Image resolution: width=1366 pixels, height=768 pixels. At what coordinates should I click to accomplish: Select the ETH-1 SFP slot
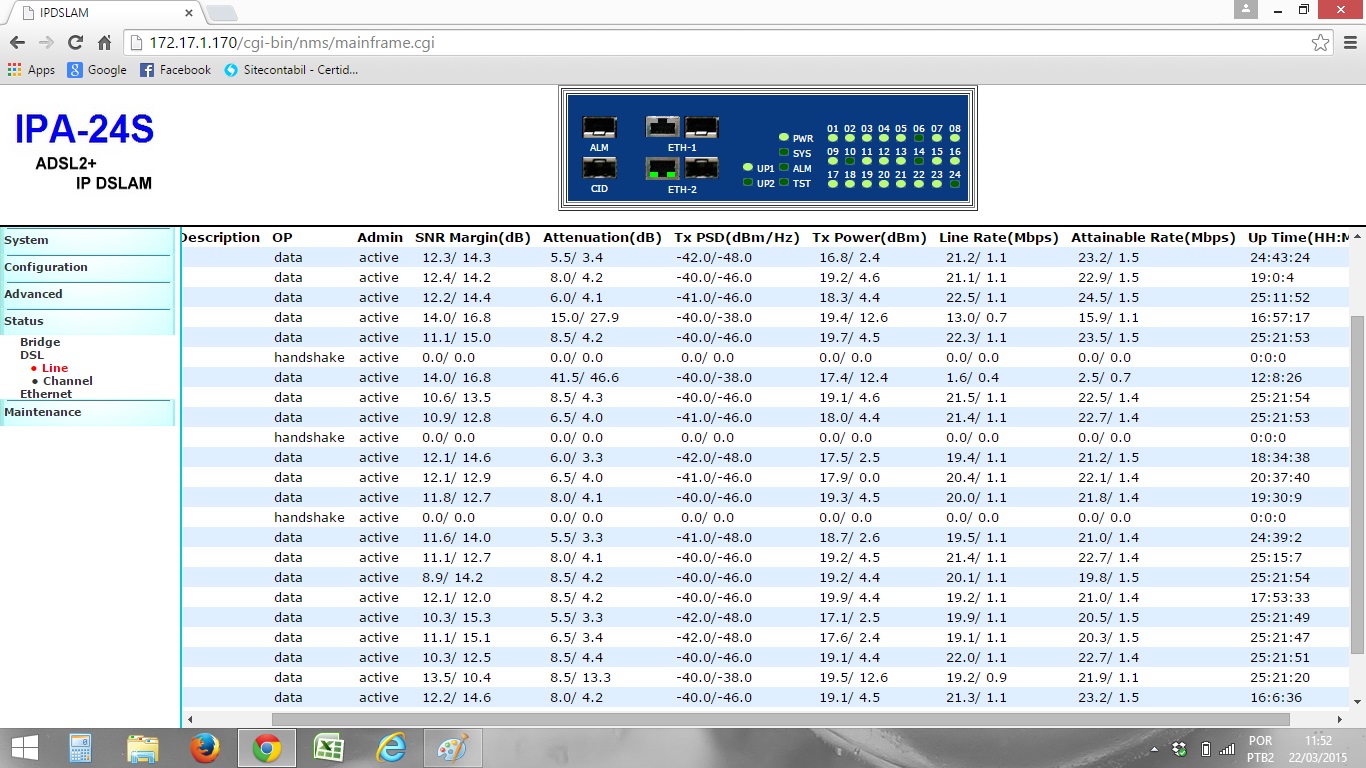702,127
